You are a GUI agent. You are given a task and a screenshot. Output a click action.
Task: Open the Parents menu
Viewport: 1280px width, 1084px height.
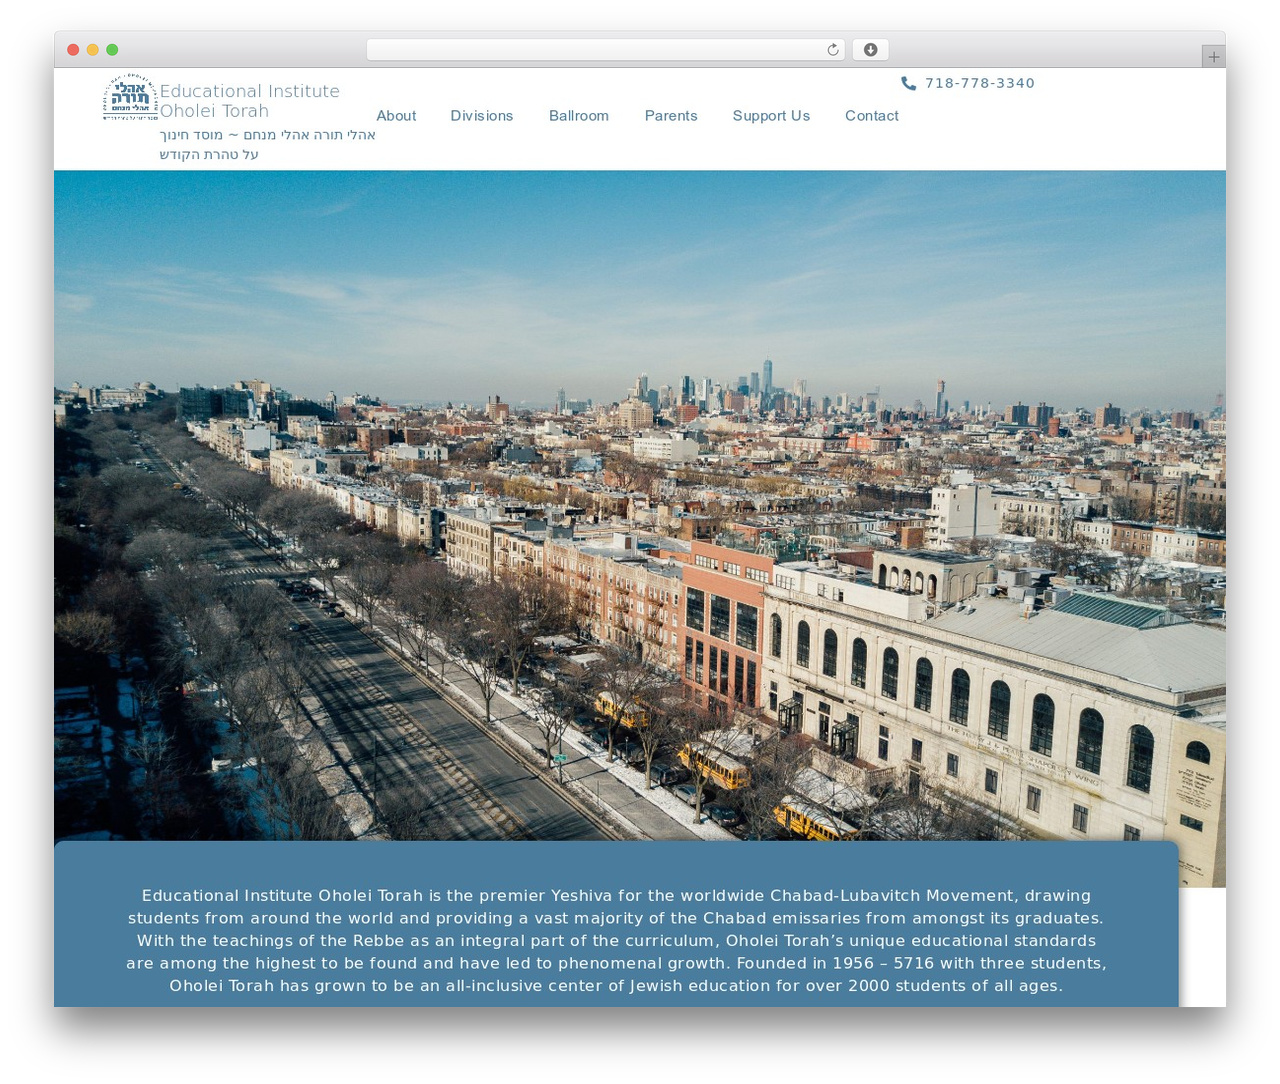tap(671, 116)
